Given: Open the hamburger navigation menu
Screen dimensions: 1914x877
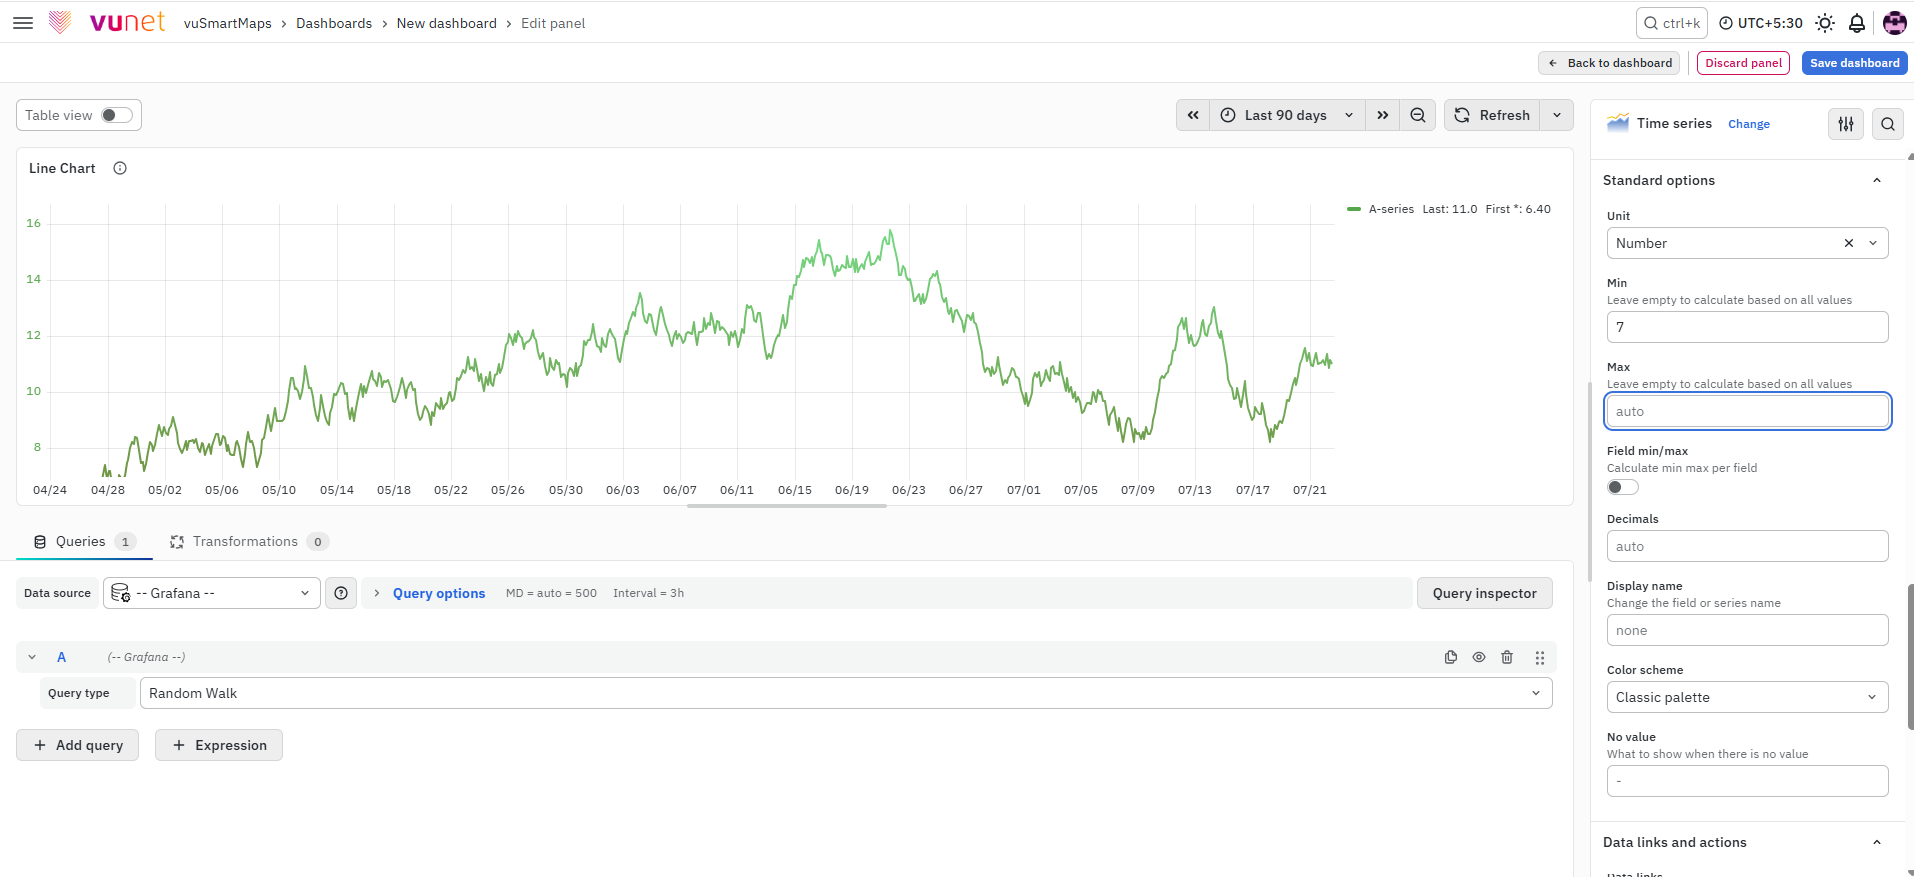Looking at the screenshot, I should [23, 23].
